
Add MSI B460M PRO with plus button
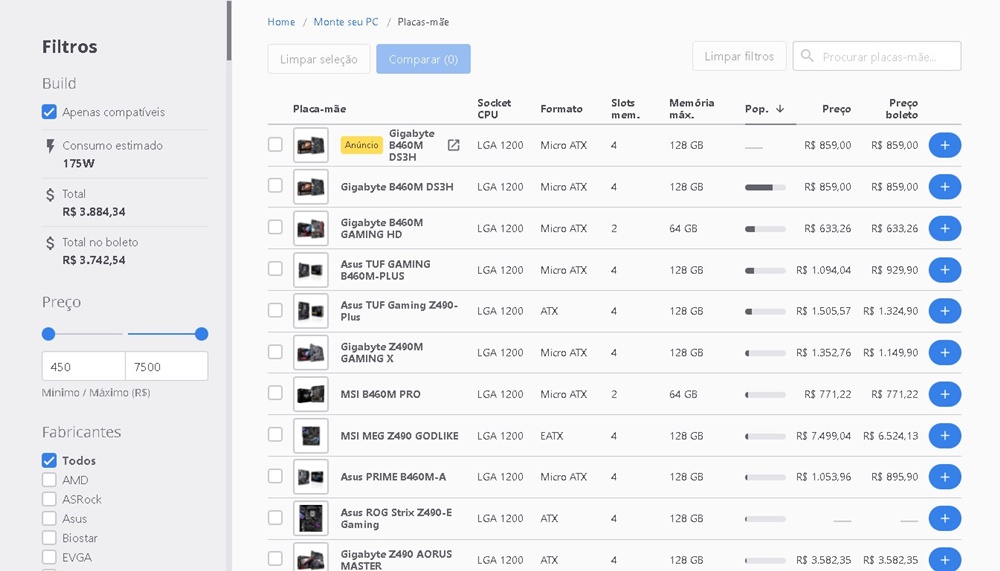tap(945, 394)
